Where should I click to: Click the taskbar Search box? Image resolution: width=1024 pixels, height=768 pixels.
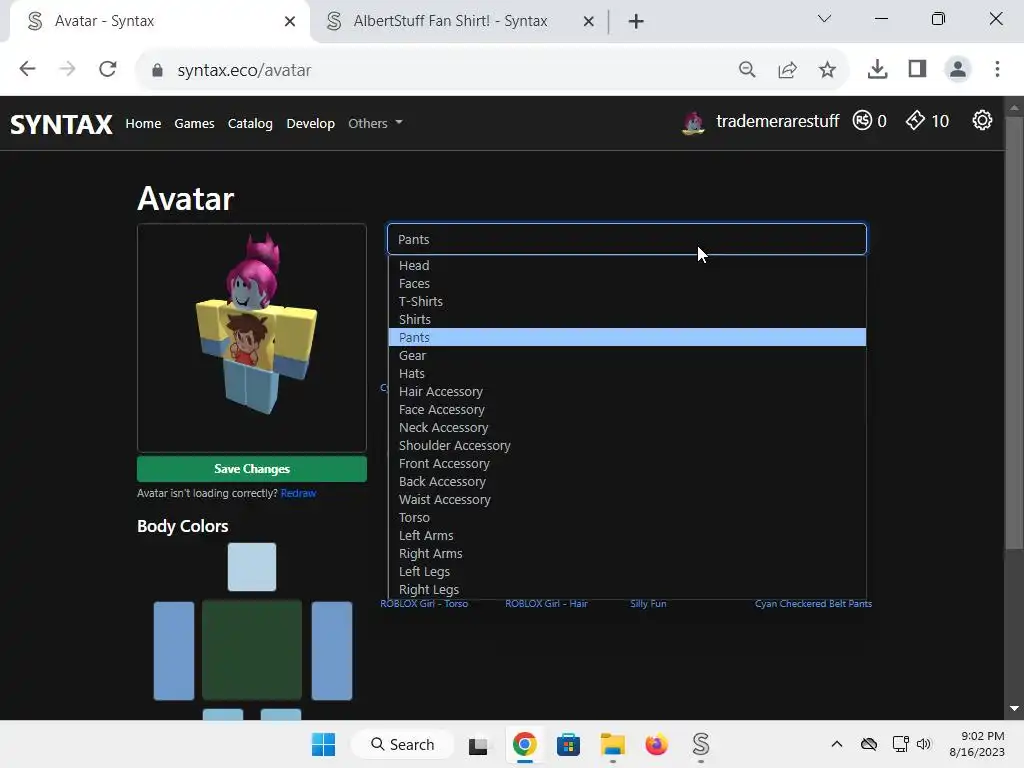coord(402,744)
